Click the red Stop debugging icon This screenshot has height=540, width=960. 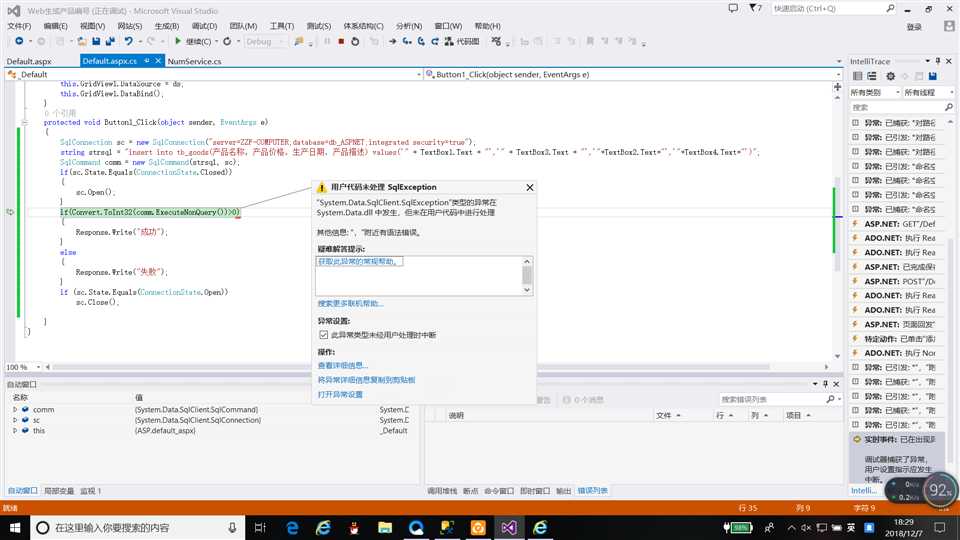[341, 41]
